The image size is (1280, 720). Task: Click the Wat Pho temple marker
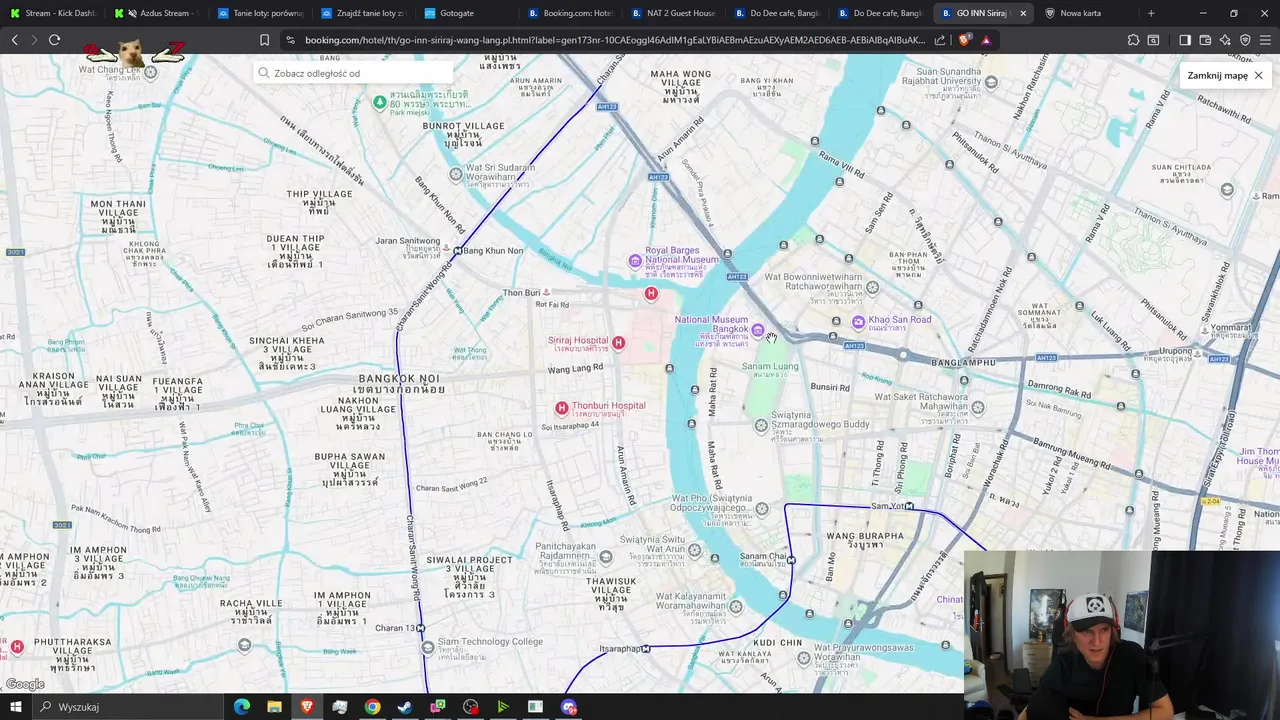pos(762,509)
